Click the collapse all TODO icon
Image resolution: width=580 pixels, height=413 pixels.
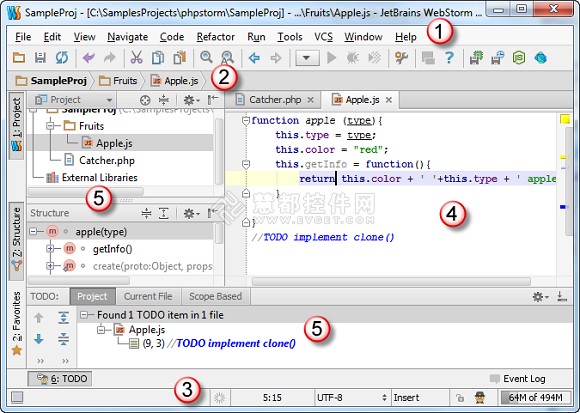(x=63, y=339)
